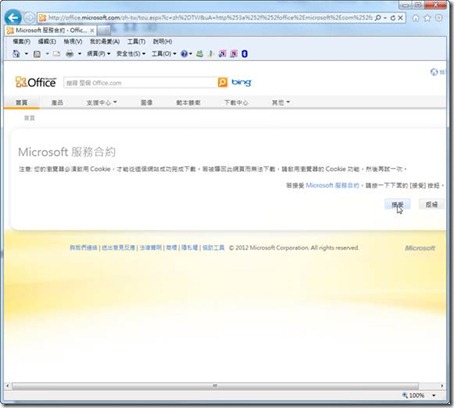Click the orange search button beside Bing
Viewport: 454px width, 408px height.
222,82
